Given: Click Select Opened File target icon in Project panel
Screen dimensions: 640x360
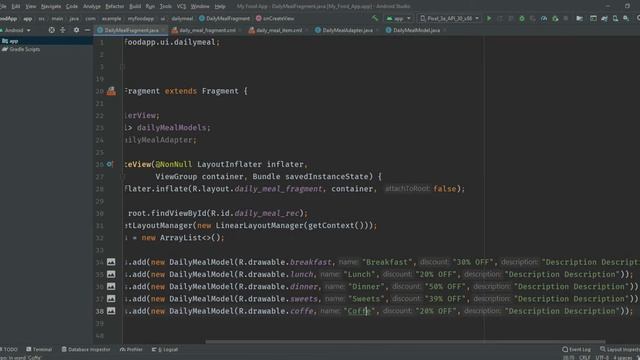Looking at the screenshot, I should pos(51,30).
